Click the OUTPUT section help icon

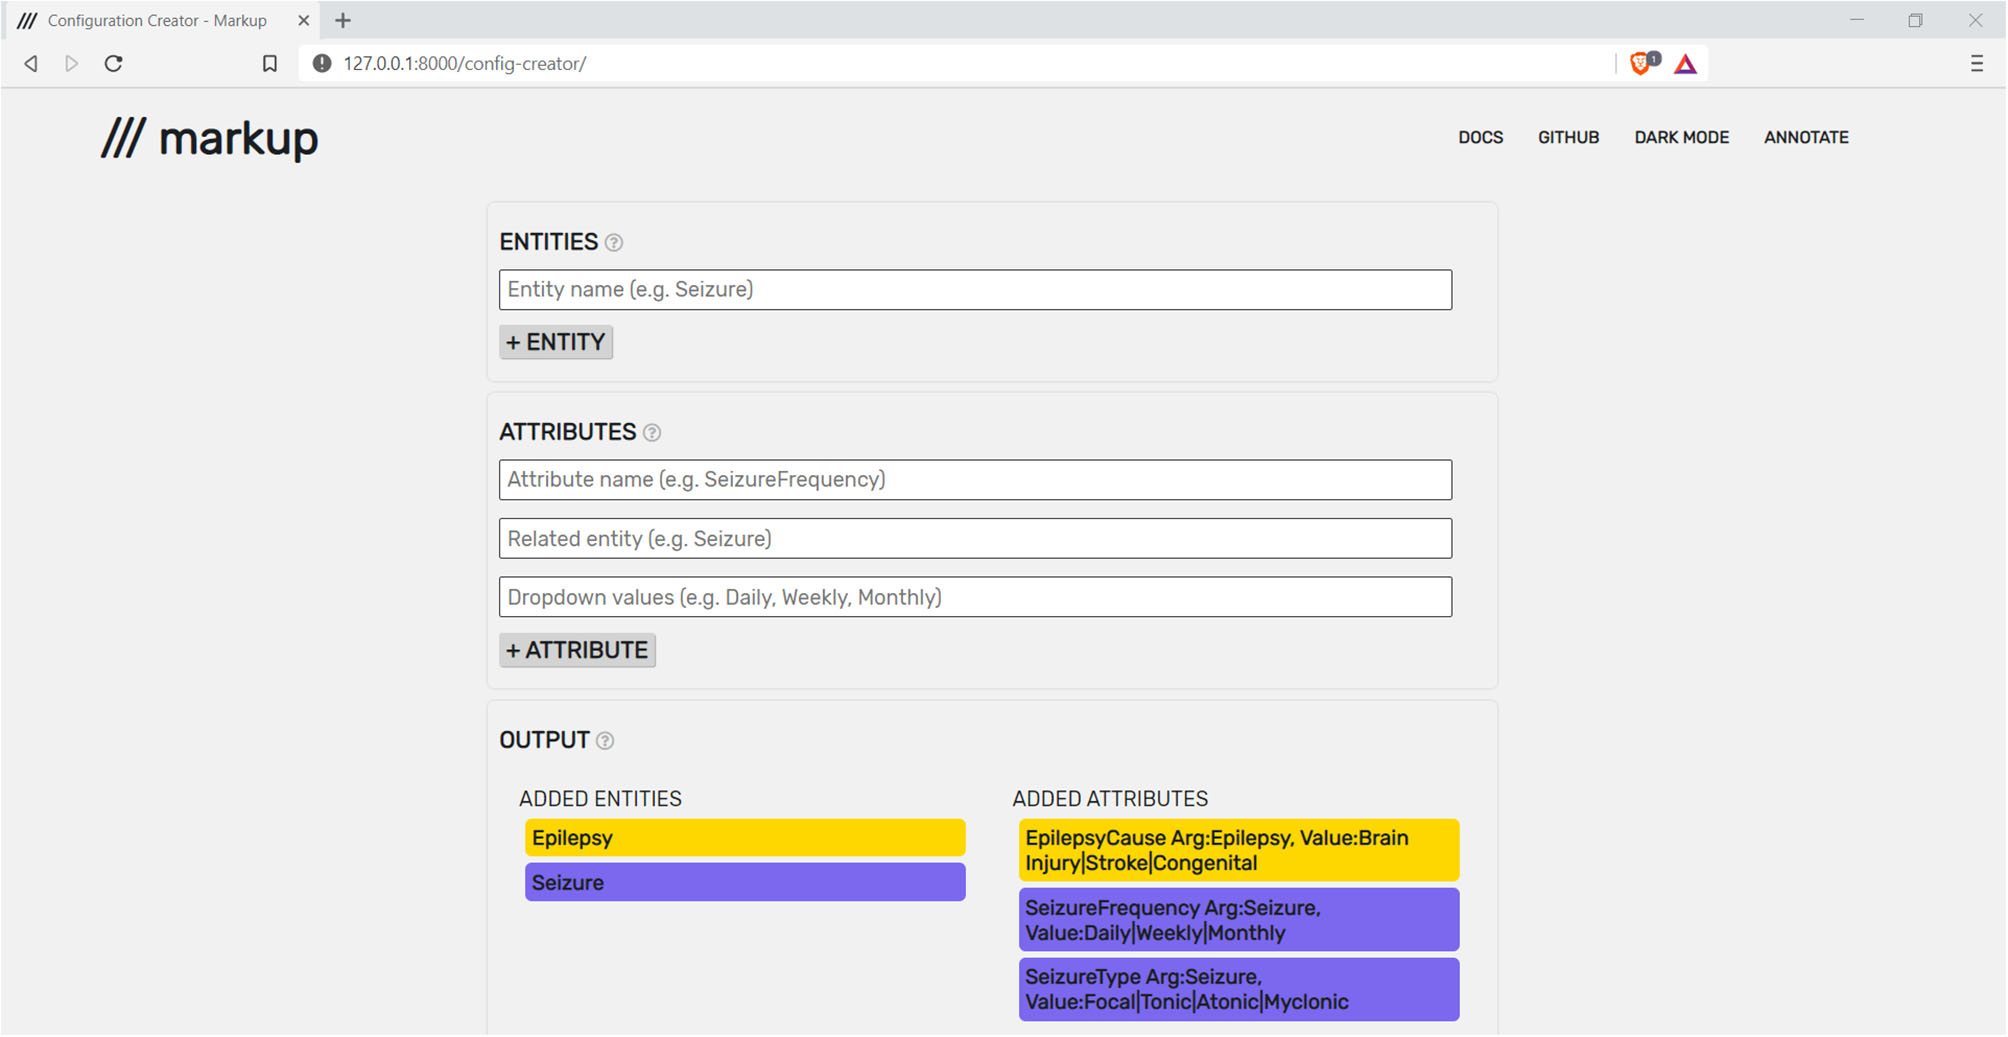[x=605, y=741]
